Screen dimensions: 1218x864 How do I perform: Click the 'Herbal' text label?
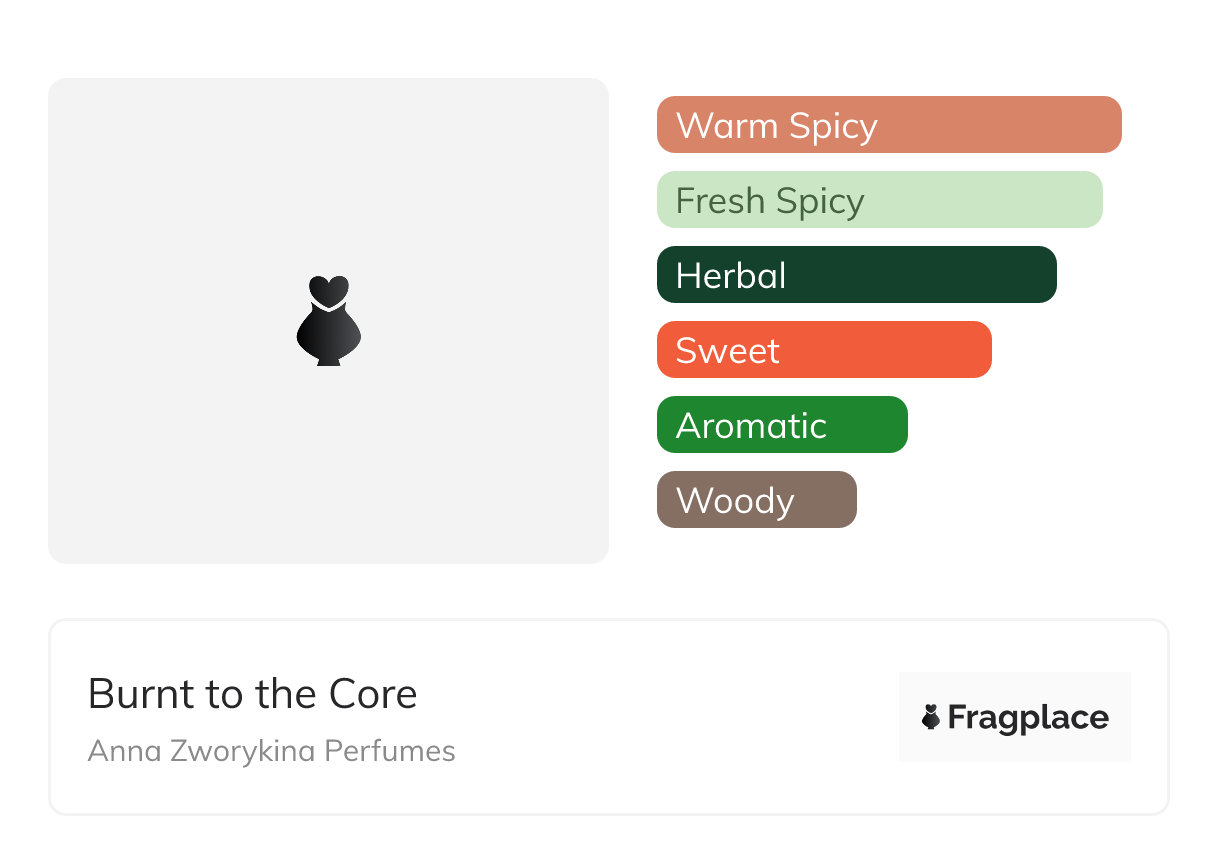[x=731, y=276]
